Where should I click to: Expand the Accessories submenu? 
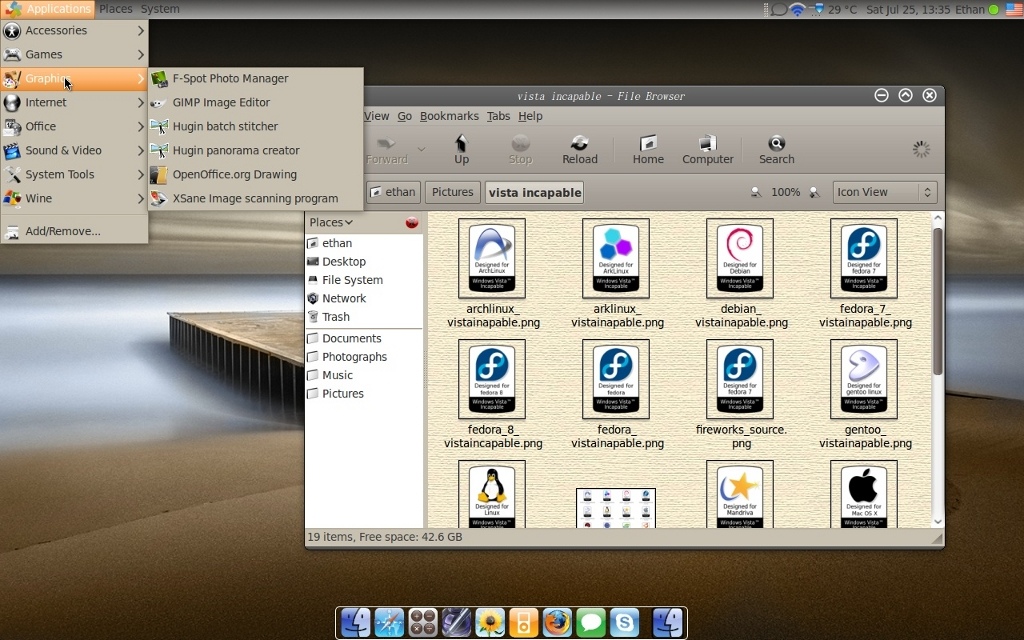point(74,31)
